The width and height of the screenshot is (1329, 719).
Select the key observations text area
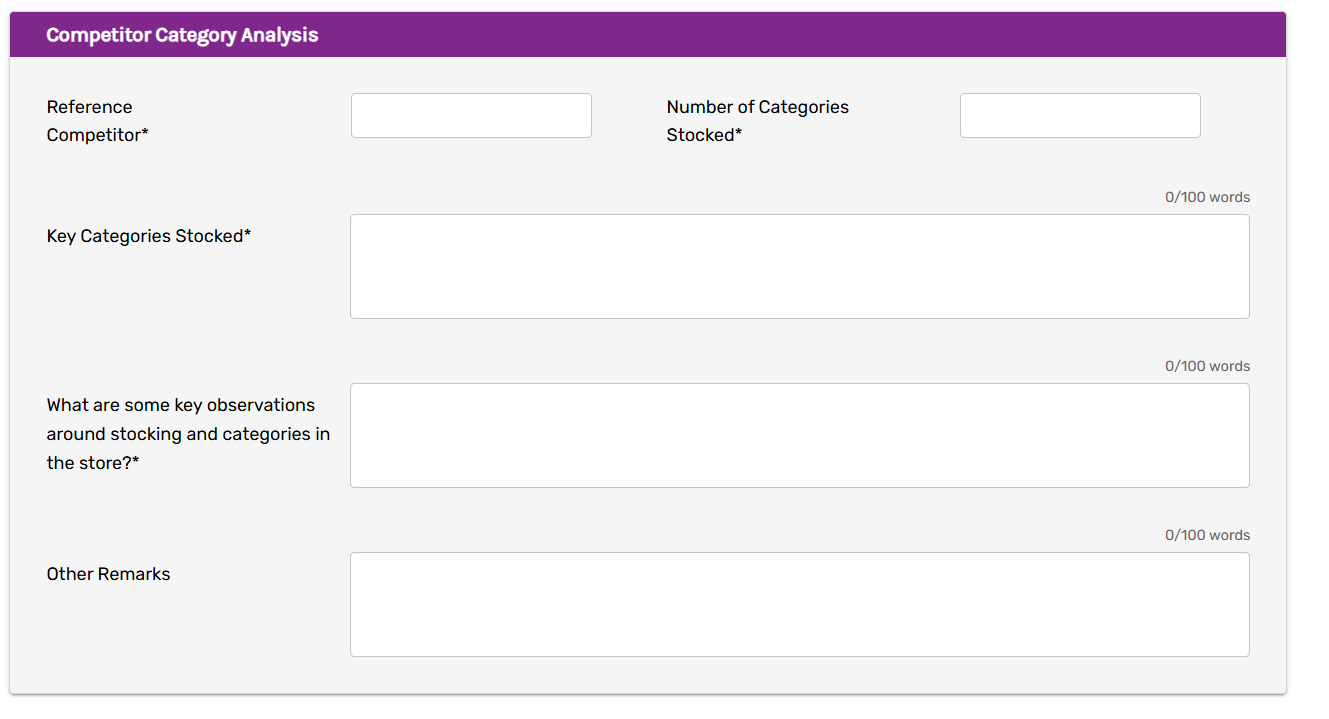tap(799, 435)
